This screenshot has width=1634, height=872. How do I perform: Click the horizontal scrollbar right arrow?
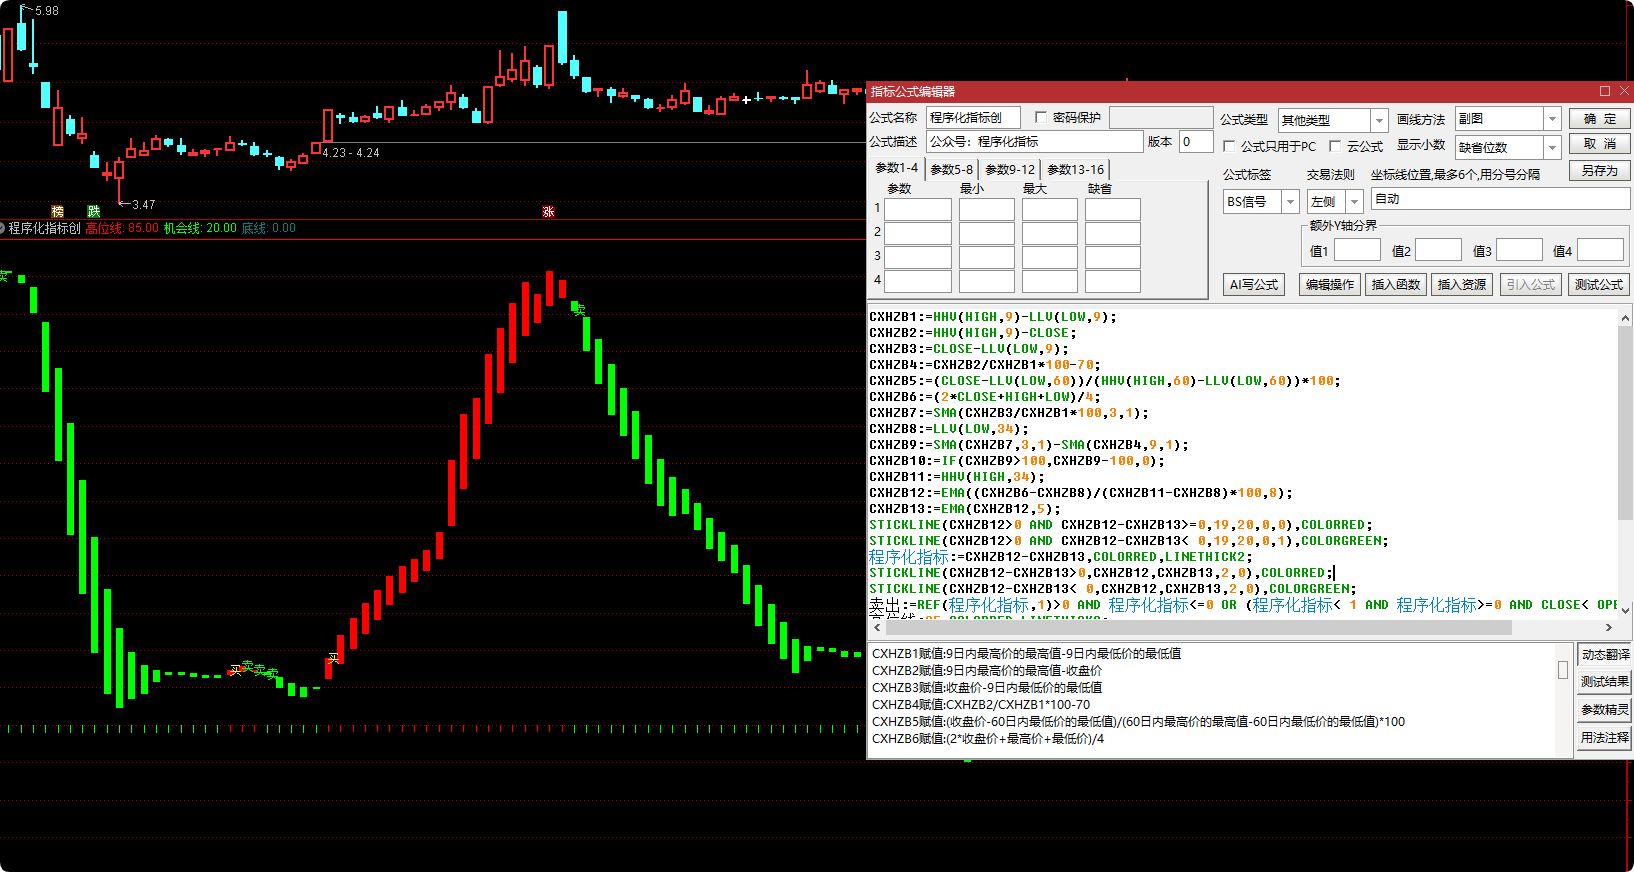point(1609,628)
